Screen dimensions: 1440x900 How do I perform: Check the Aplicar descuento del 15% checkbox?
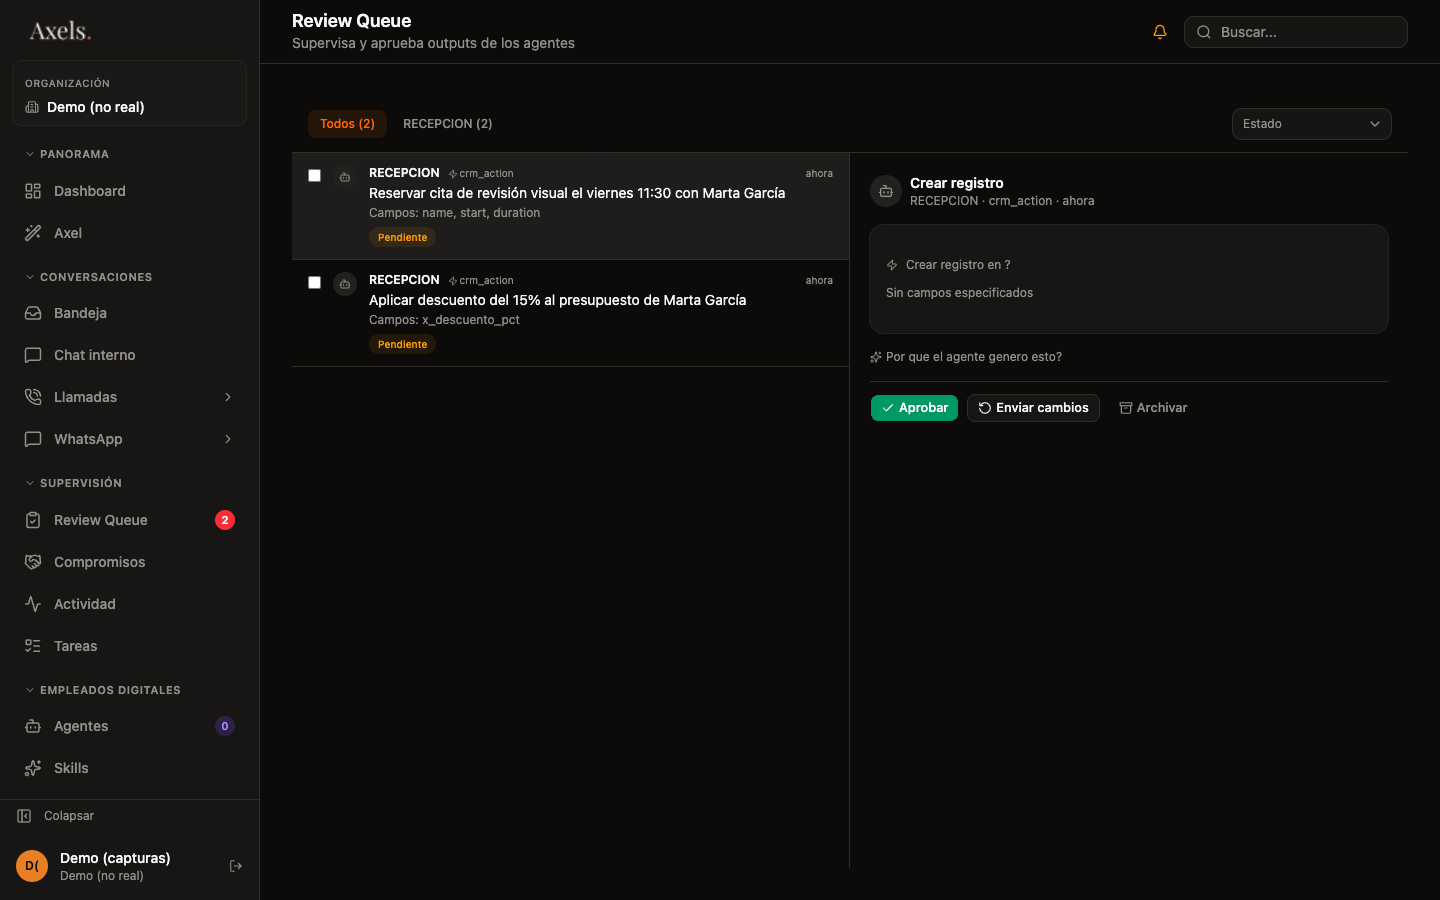(x=314, y=283)
